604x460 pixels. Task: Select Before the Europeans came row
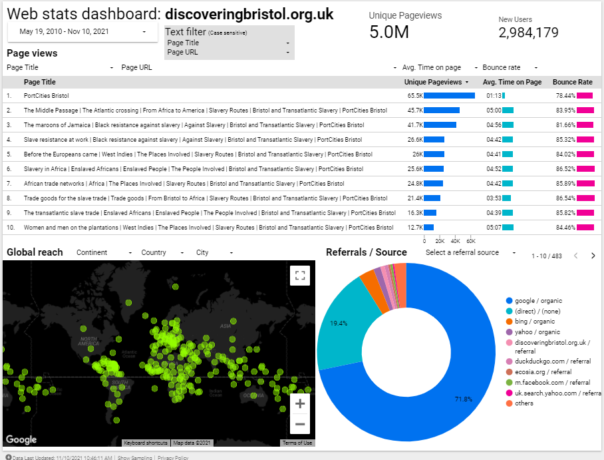point(302,154)
